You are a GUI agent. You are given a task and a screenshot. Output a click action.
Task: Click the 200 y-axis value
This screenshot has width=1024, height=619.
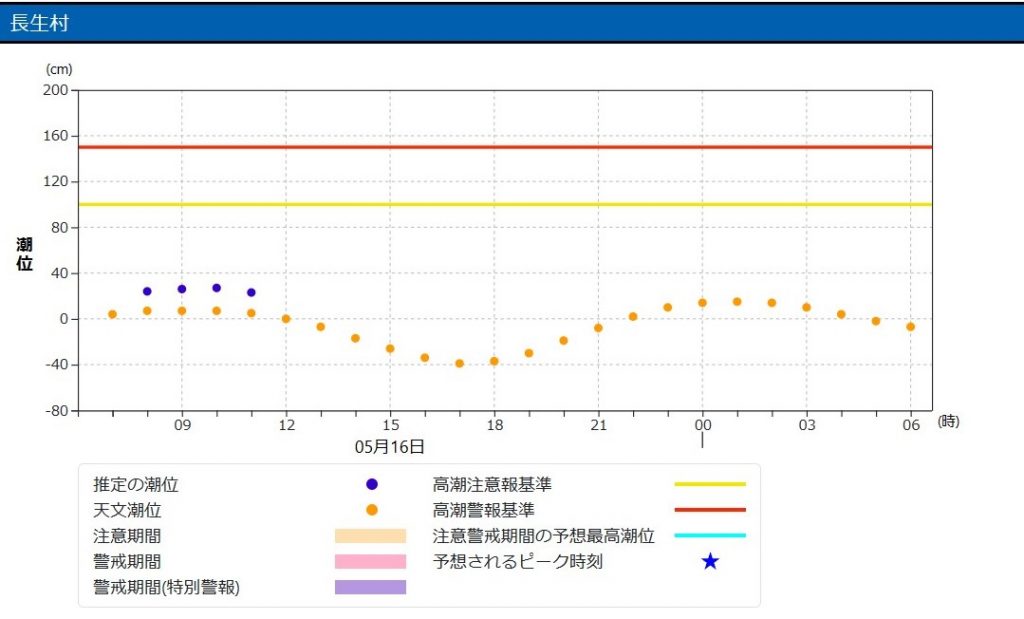[56, 90]
